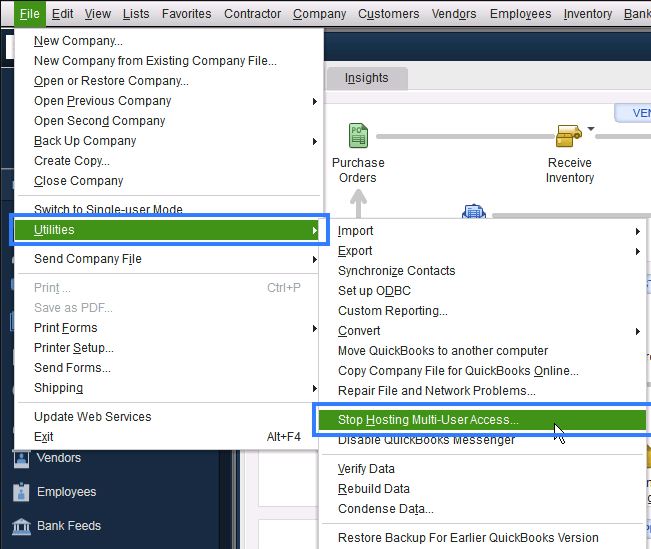Open Employees in left sidebar
This screenshot has width=651, height=549.
pos(66,492)
